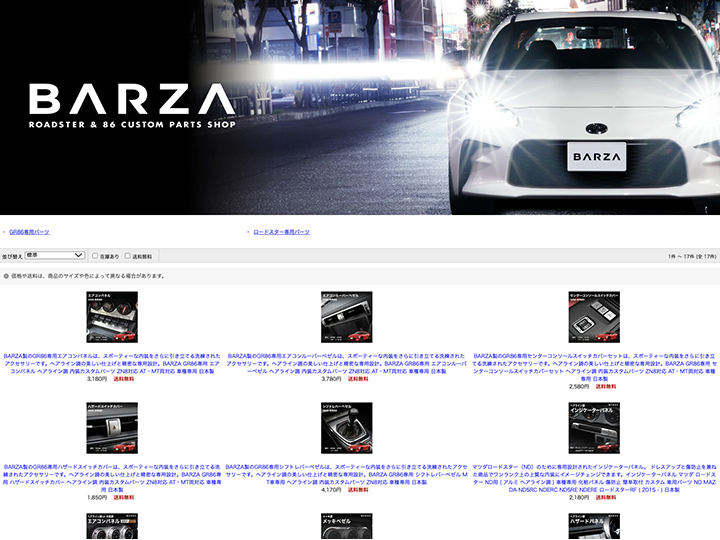Click the シフトレバーベゼル product thumbnail

click(347, 428)
